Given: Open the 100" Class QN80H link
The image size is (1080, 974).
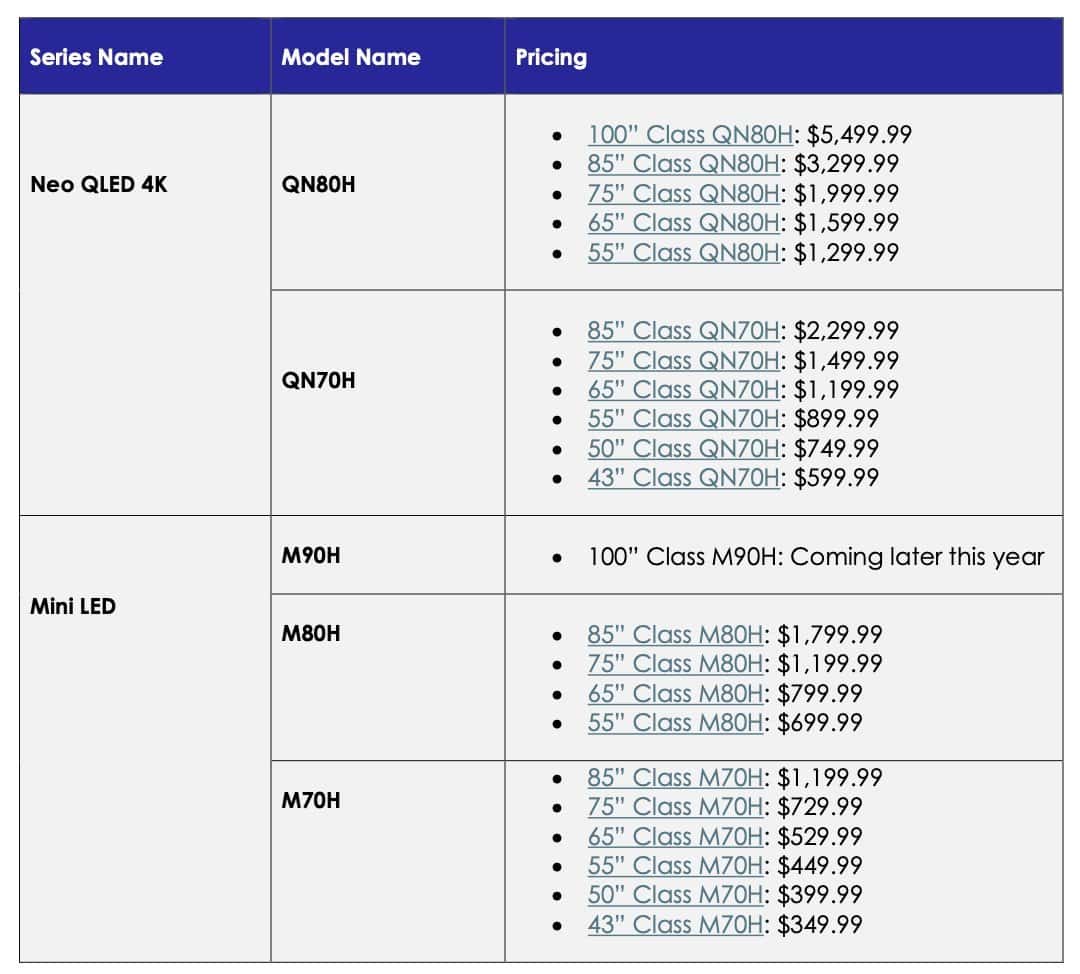Looking at the screenshot, I should pos(690,134).
